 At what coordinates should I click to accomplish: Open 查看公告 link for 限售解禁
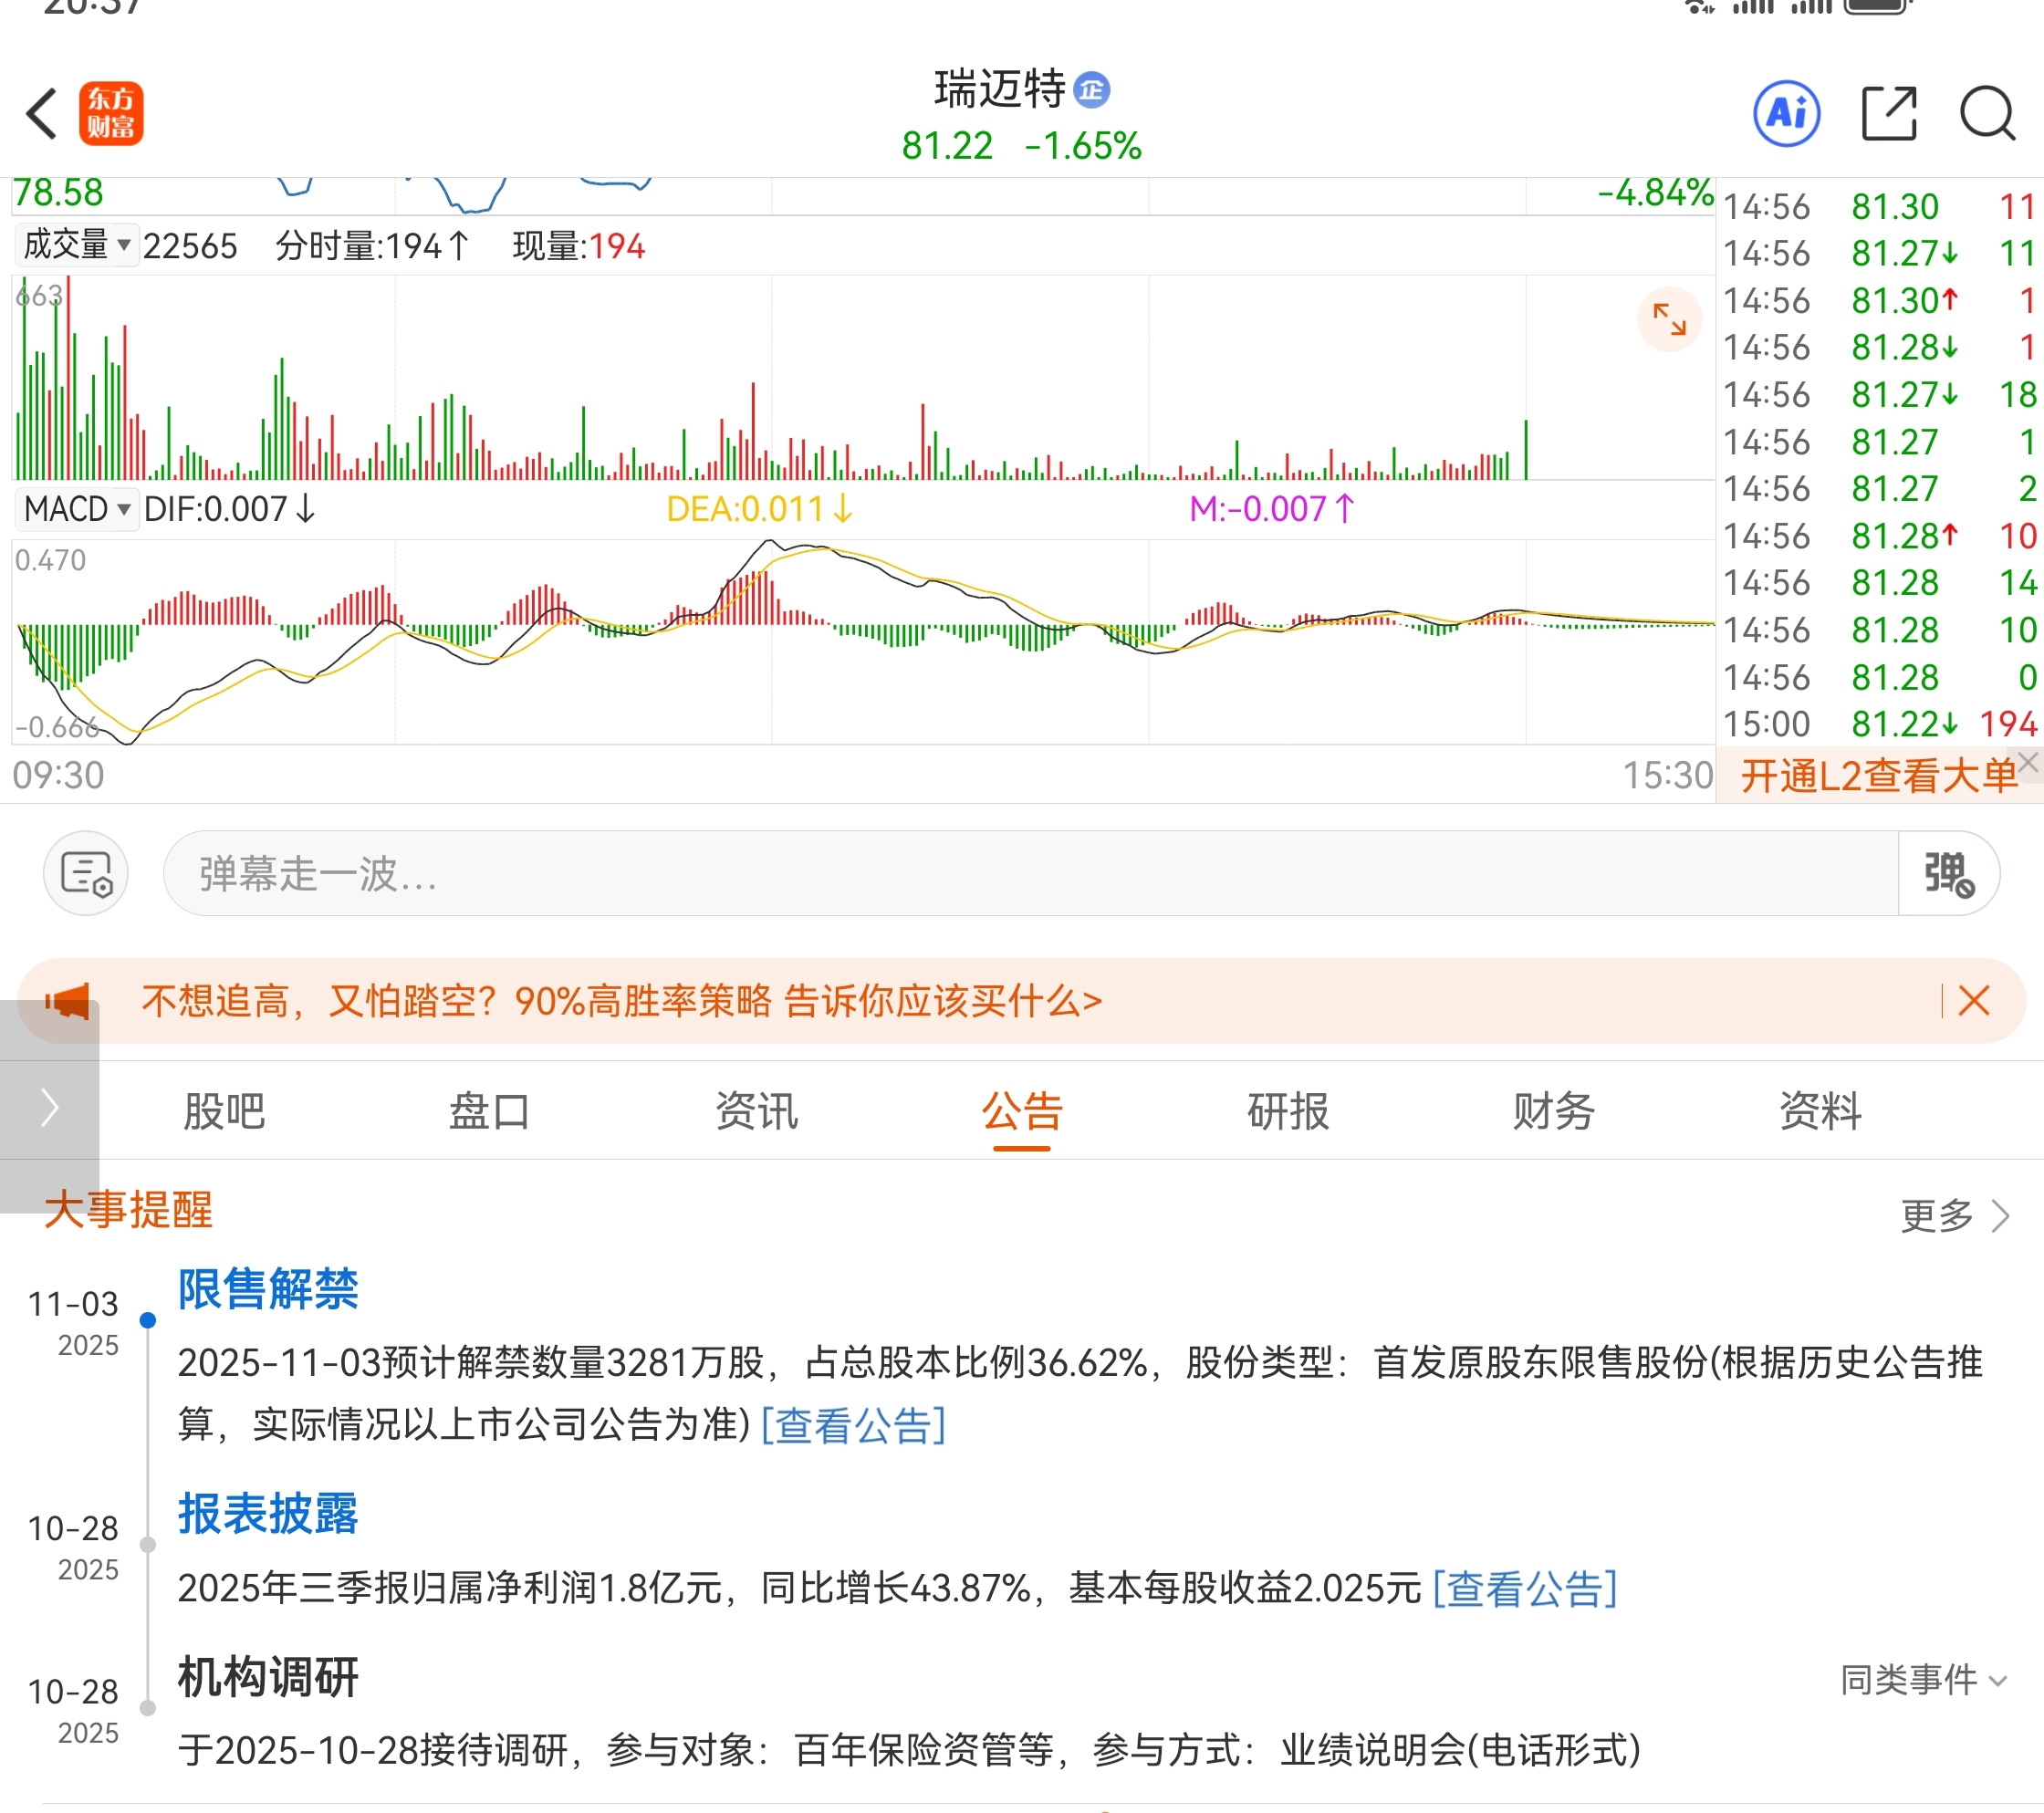point(853,1425)
